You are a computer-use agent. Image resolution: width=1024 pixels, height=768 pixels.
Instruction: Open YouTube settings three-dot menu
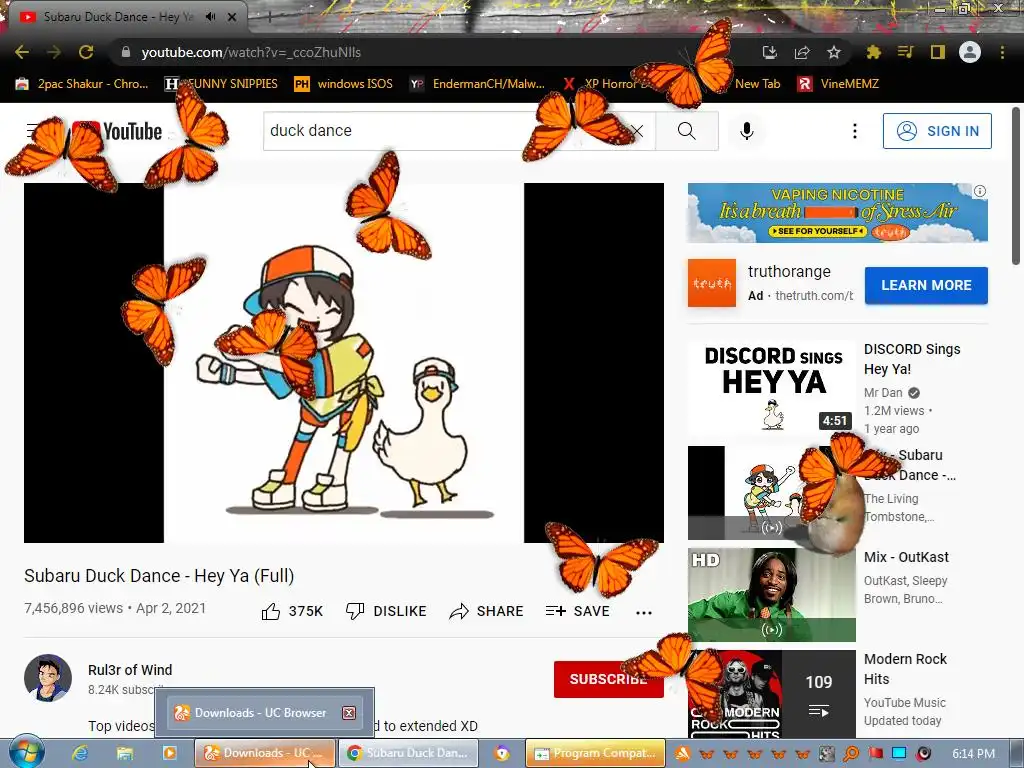pos(854,131)
